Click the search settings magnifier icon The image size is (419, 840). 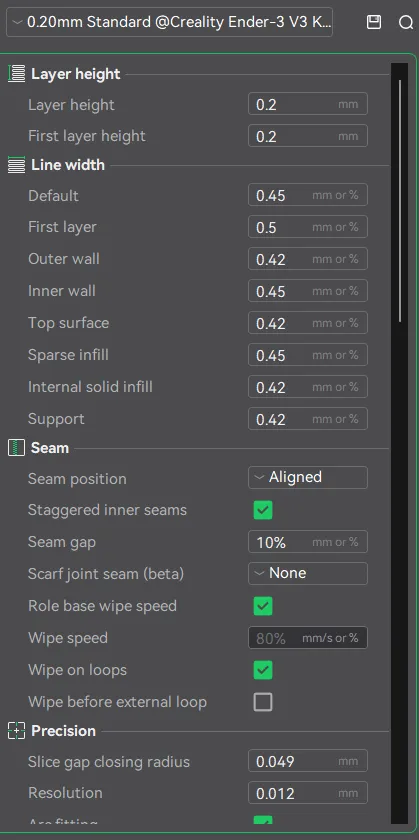coord(406,22)
